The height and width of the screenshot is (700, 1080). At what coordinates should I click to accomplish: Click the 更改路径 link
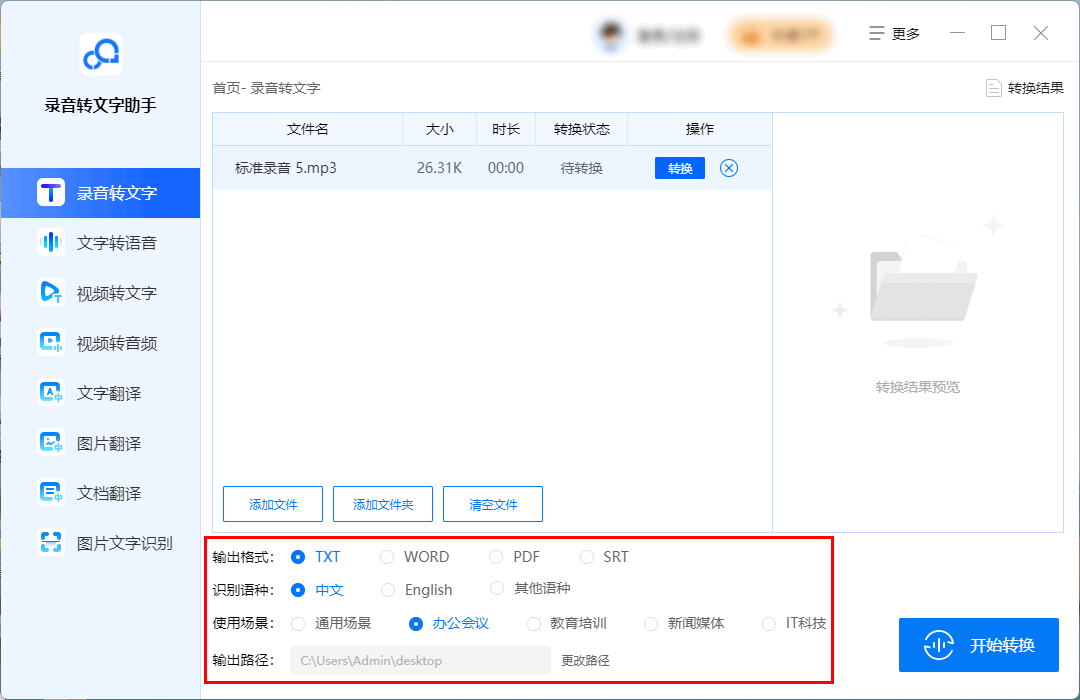coord(585,660)
